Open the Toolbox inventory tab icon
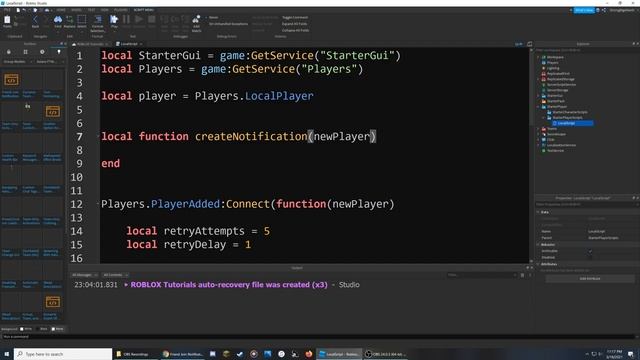Image resolution: width=640 pixels, height=360 pixels. click(x=25, y=52)
